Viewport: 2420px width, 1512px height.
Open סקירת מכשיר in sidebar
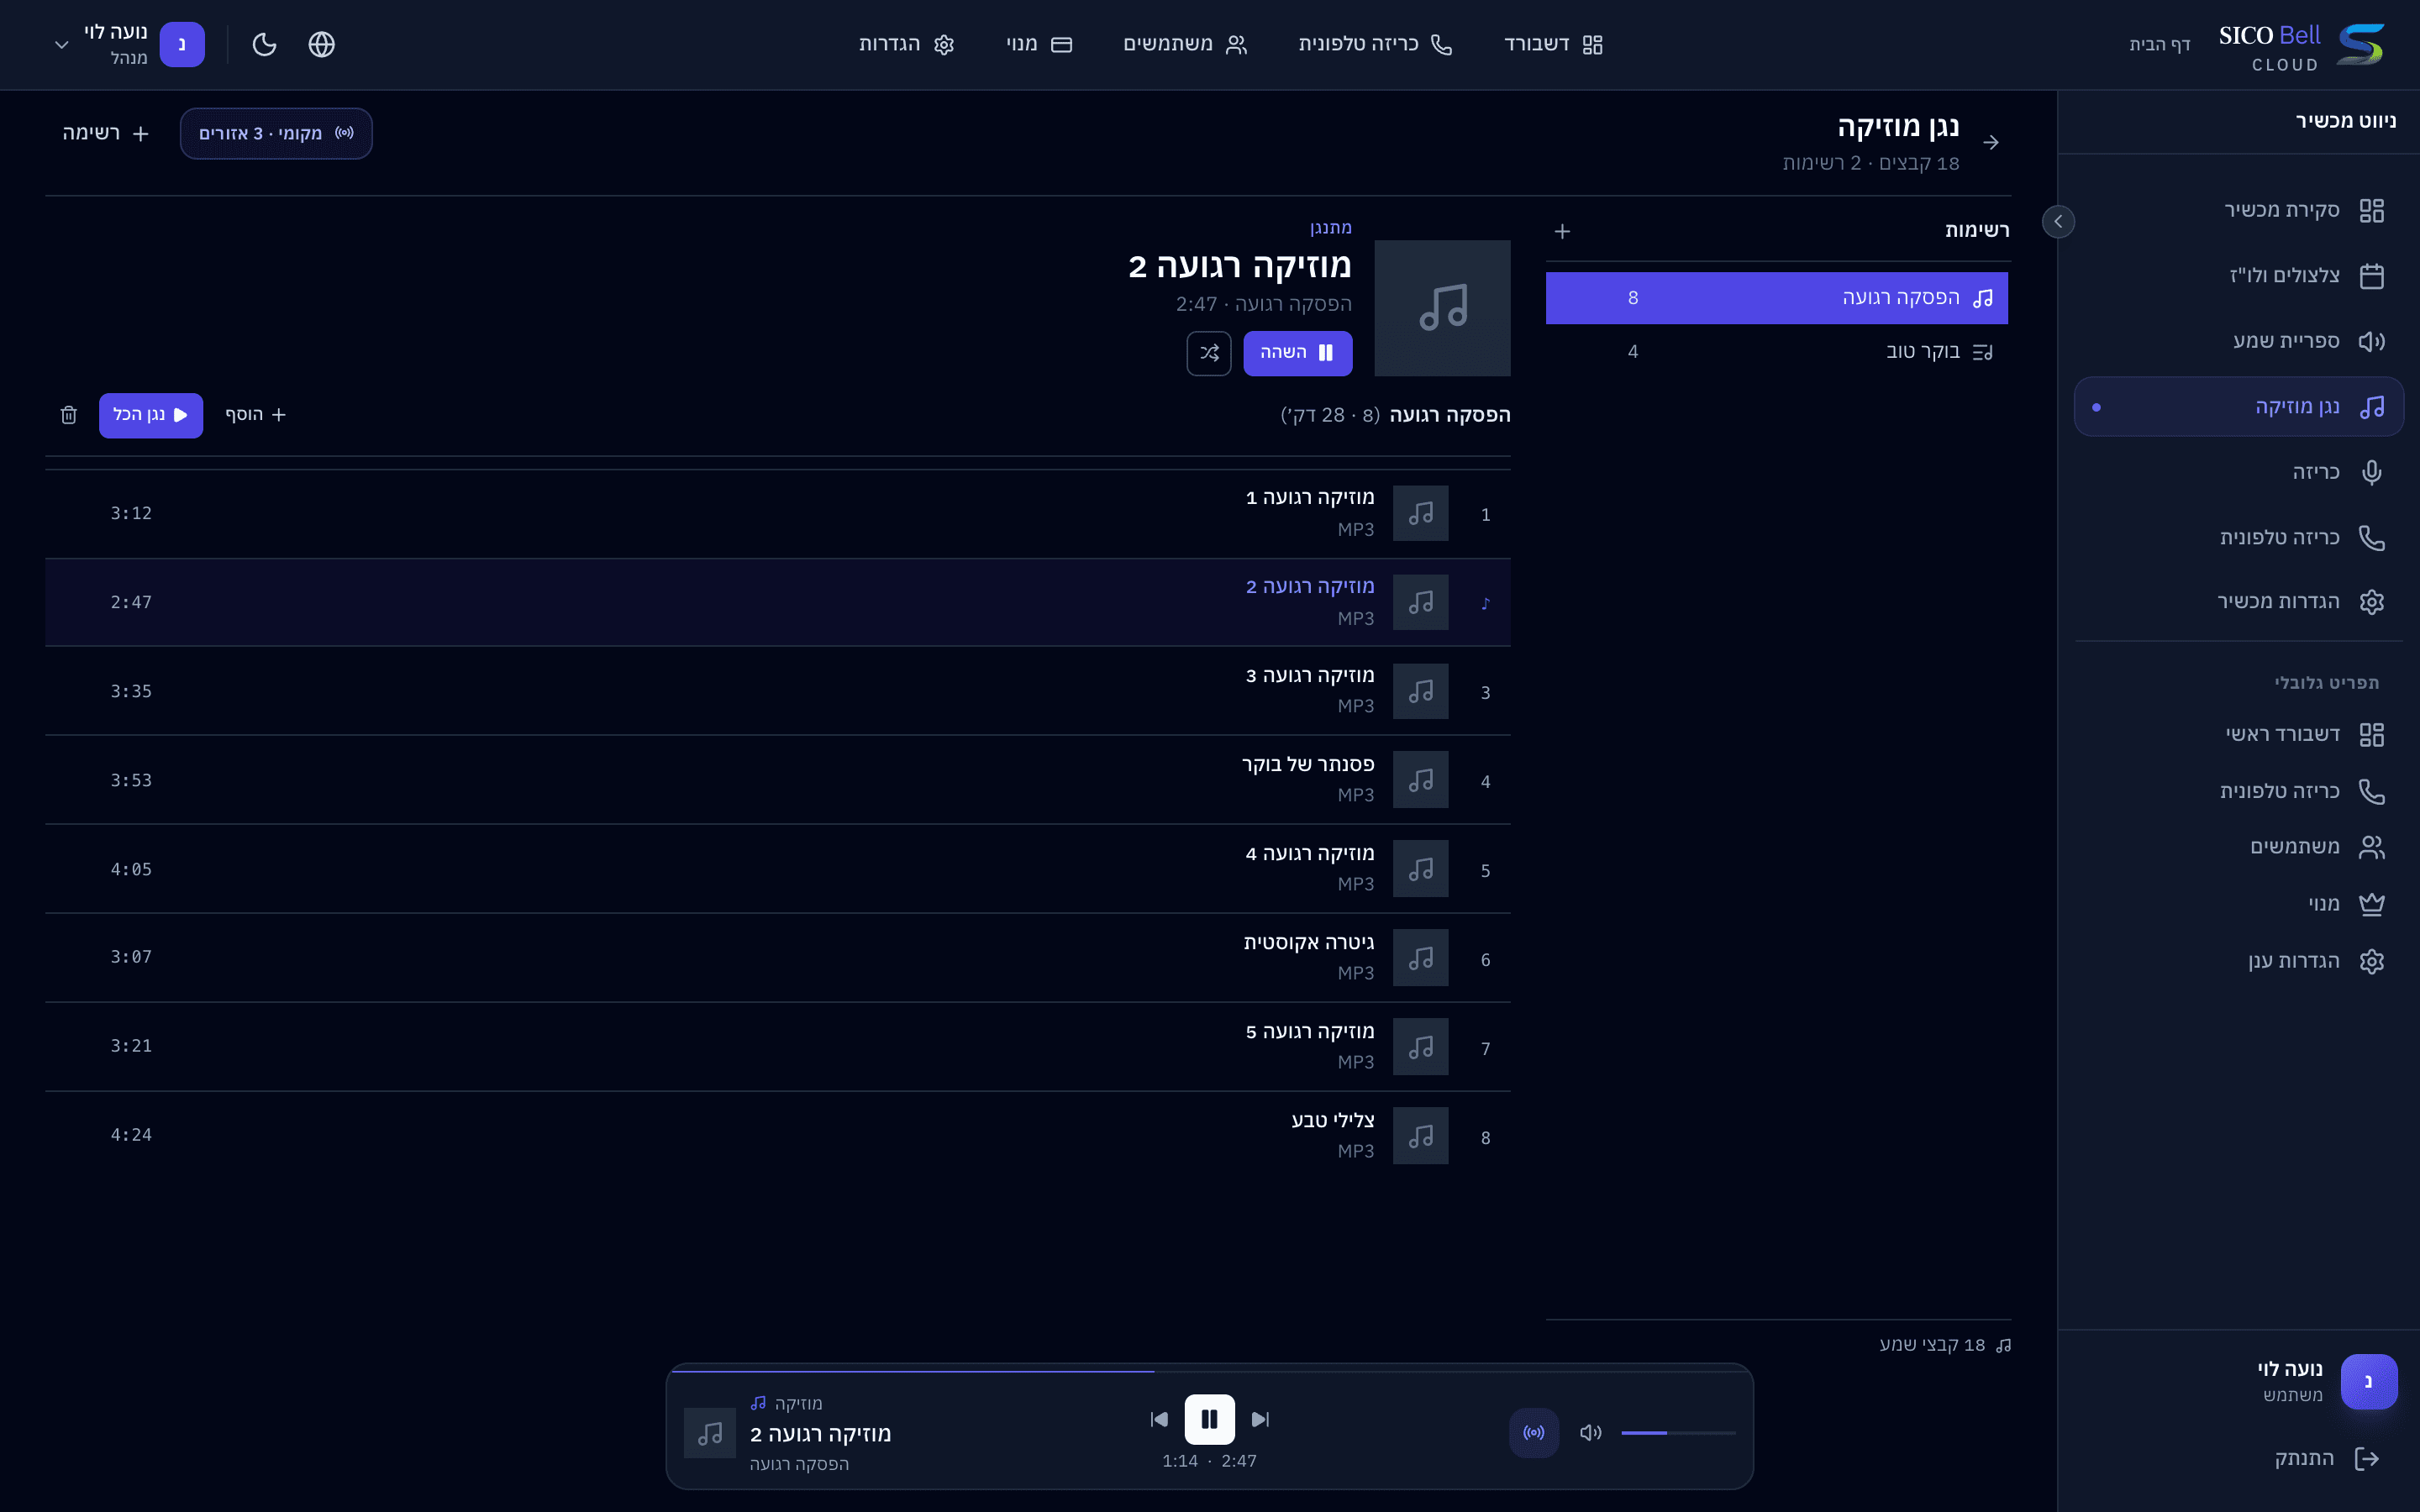pos(2239,210)
